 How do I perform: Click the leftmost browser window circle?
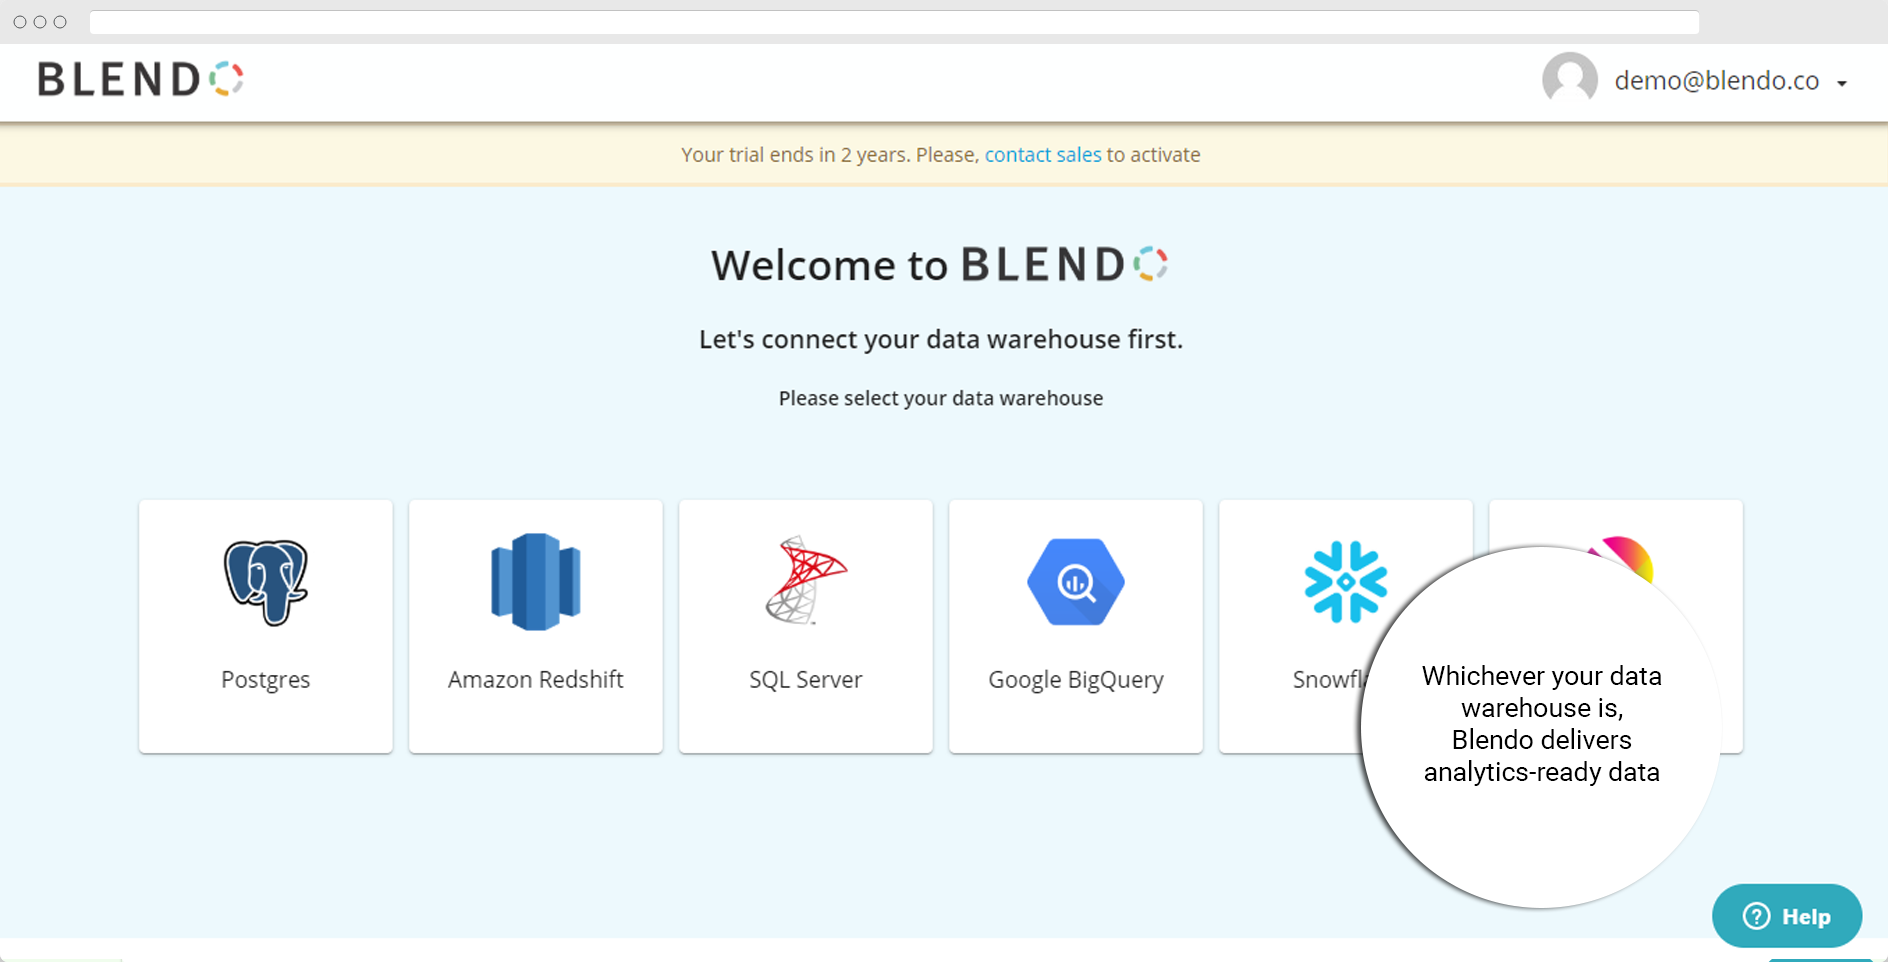[x=20, y=21]
